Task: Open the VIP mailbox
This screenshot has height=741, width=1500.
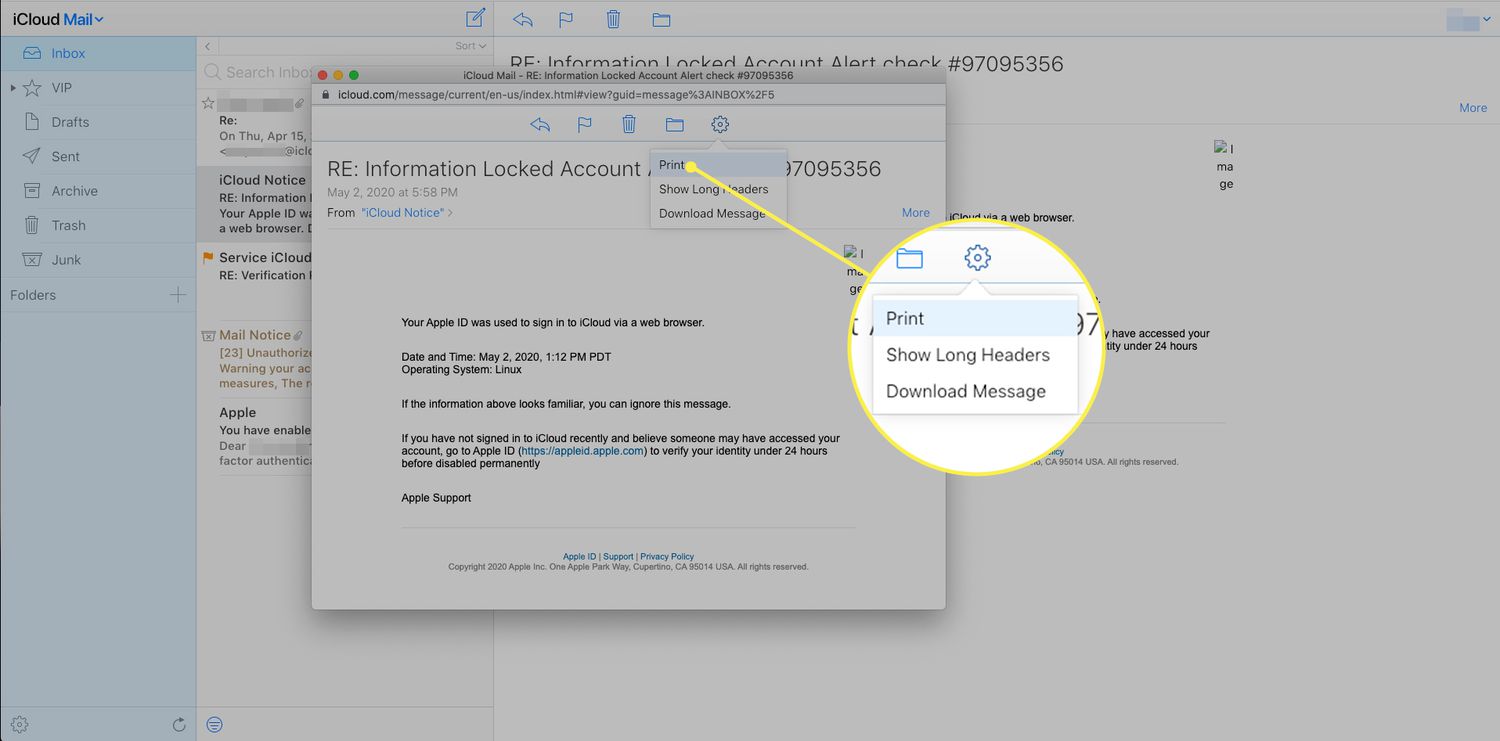Action: [98, 88]
